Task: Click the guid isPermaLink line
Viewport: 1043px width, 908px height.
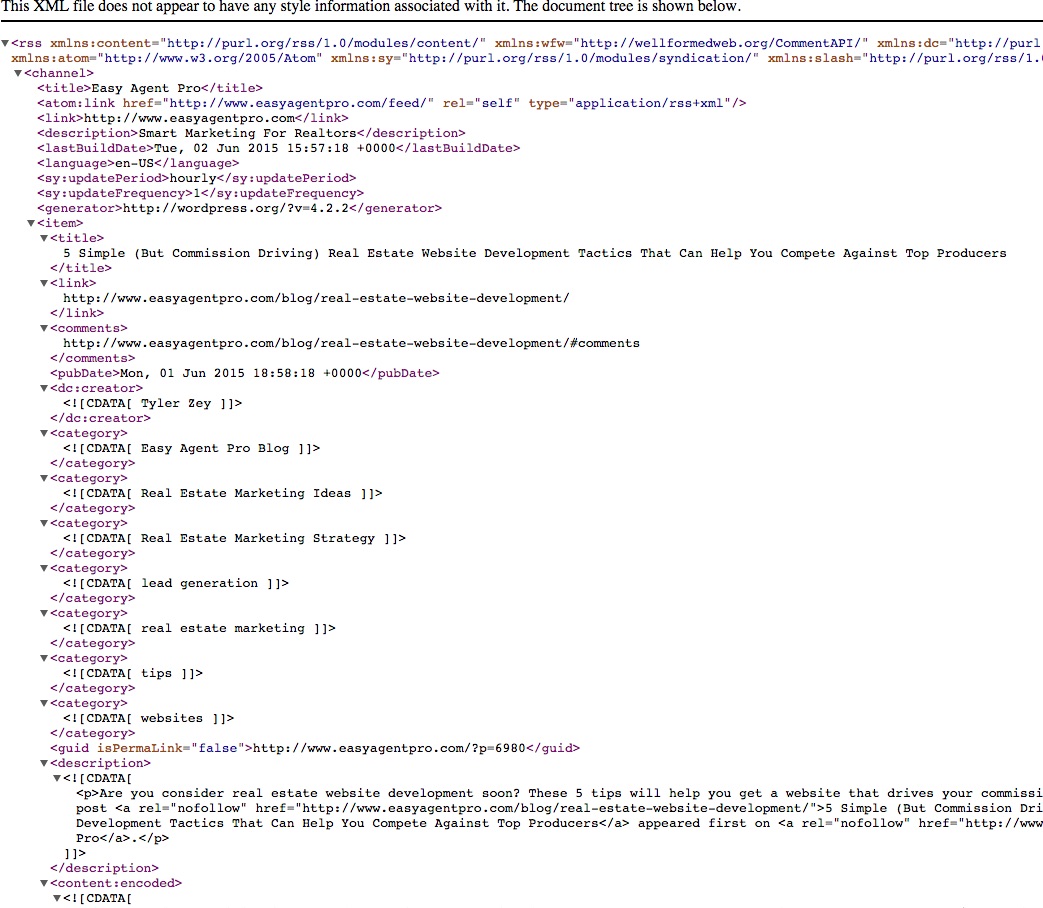Action: point(315,748)
